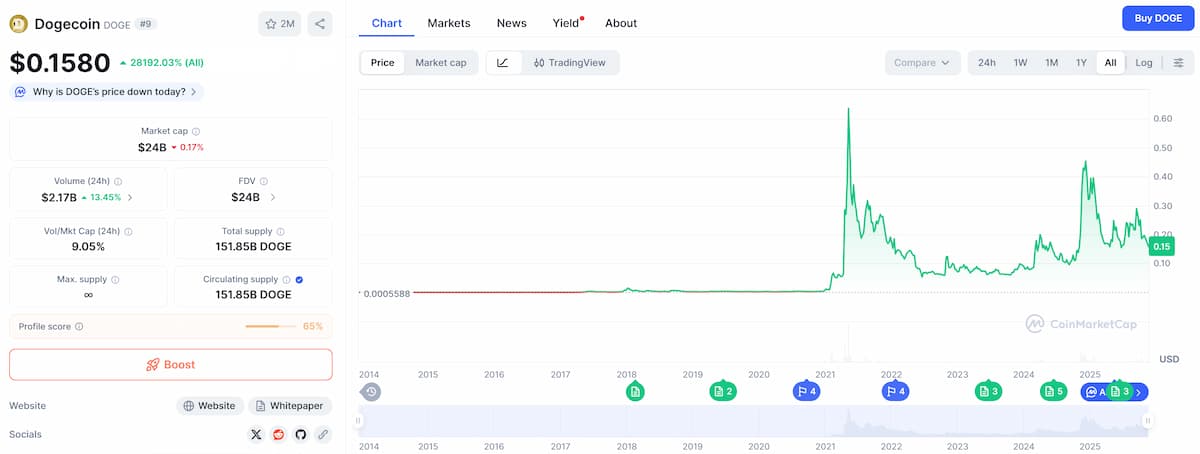Click the 0.15 current price tag
1200x454 pixels.
click(x=1161, y=246)
